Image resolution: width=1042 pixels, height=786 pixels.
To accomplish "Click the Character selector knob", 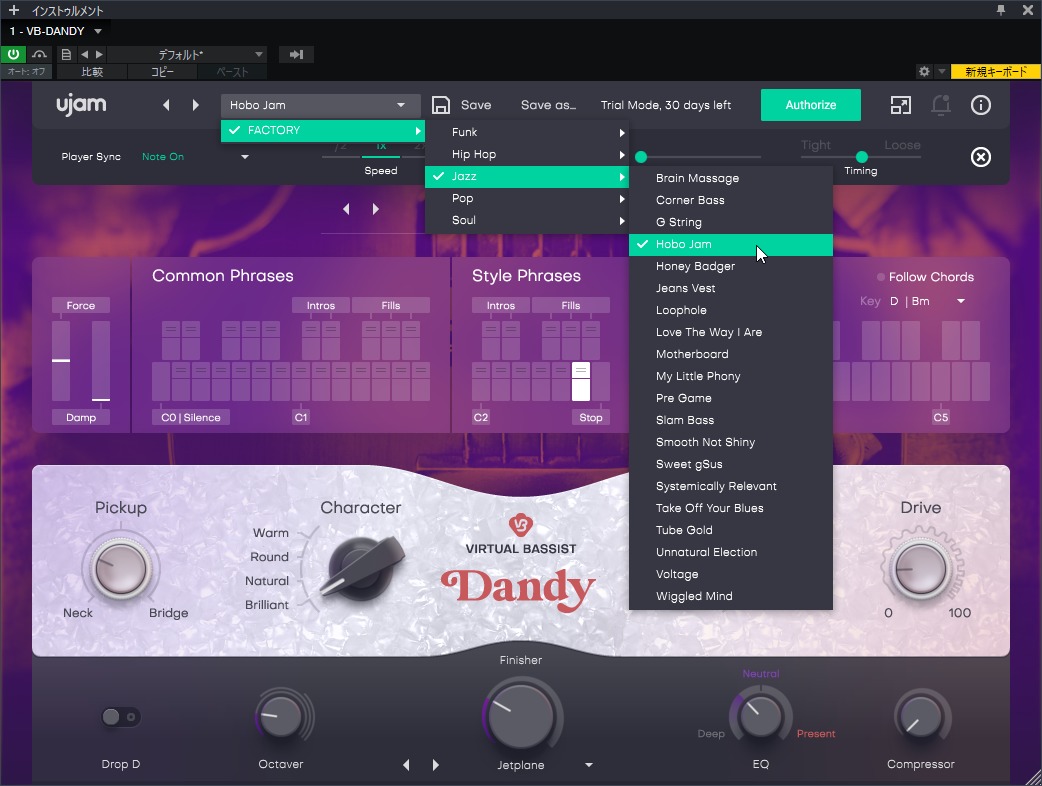I will tap(364, 569).
